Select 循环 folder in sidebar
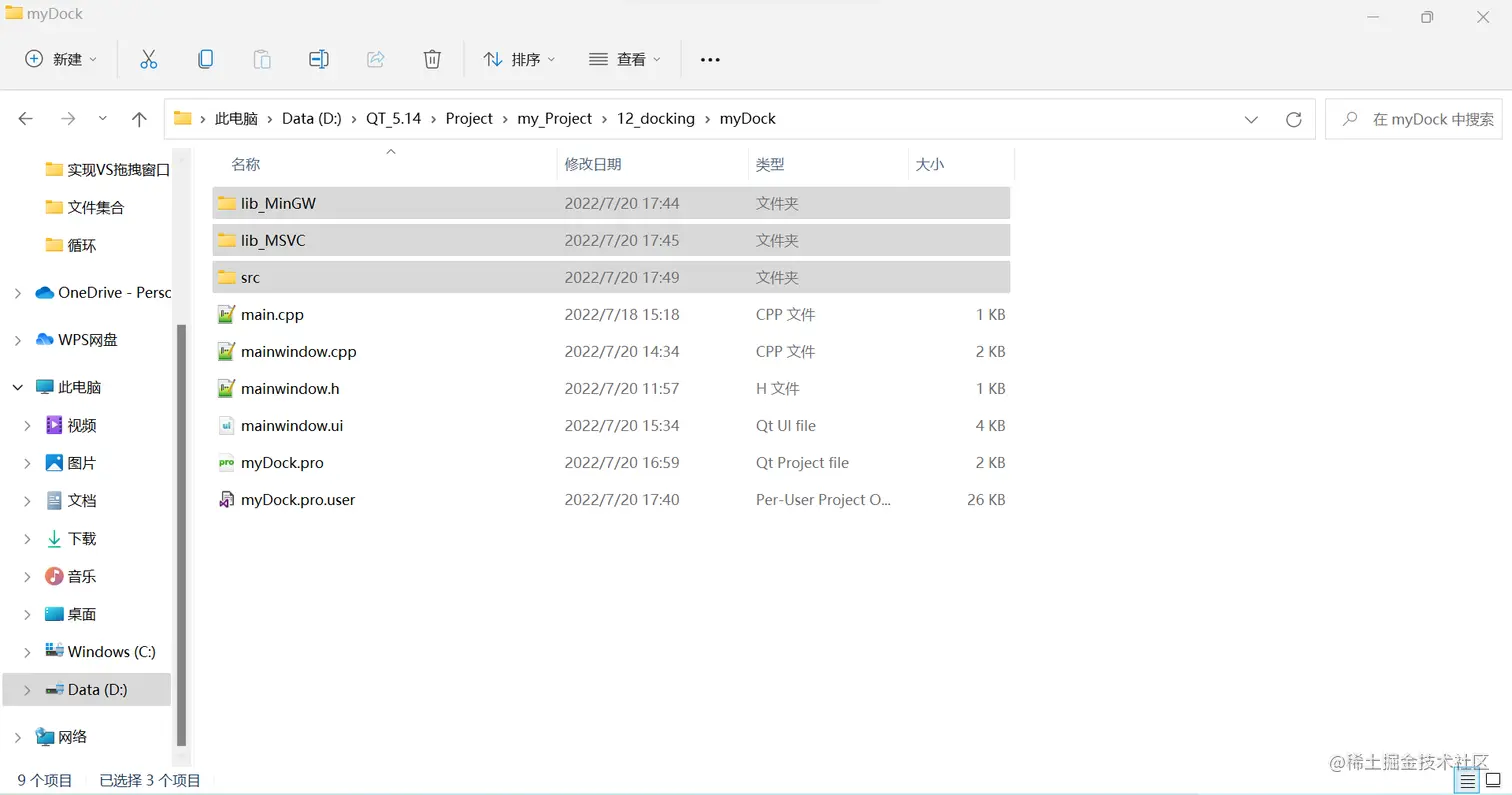The image size is (1512, 795). tap(71, 245)
